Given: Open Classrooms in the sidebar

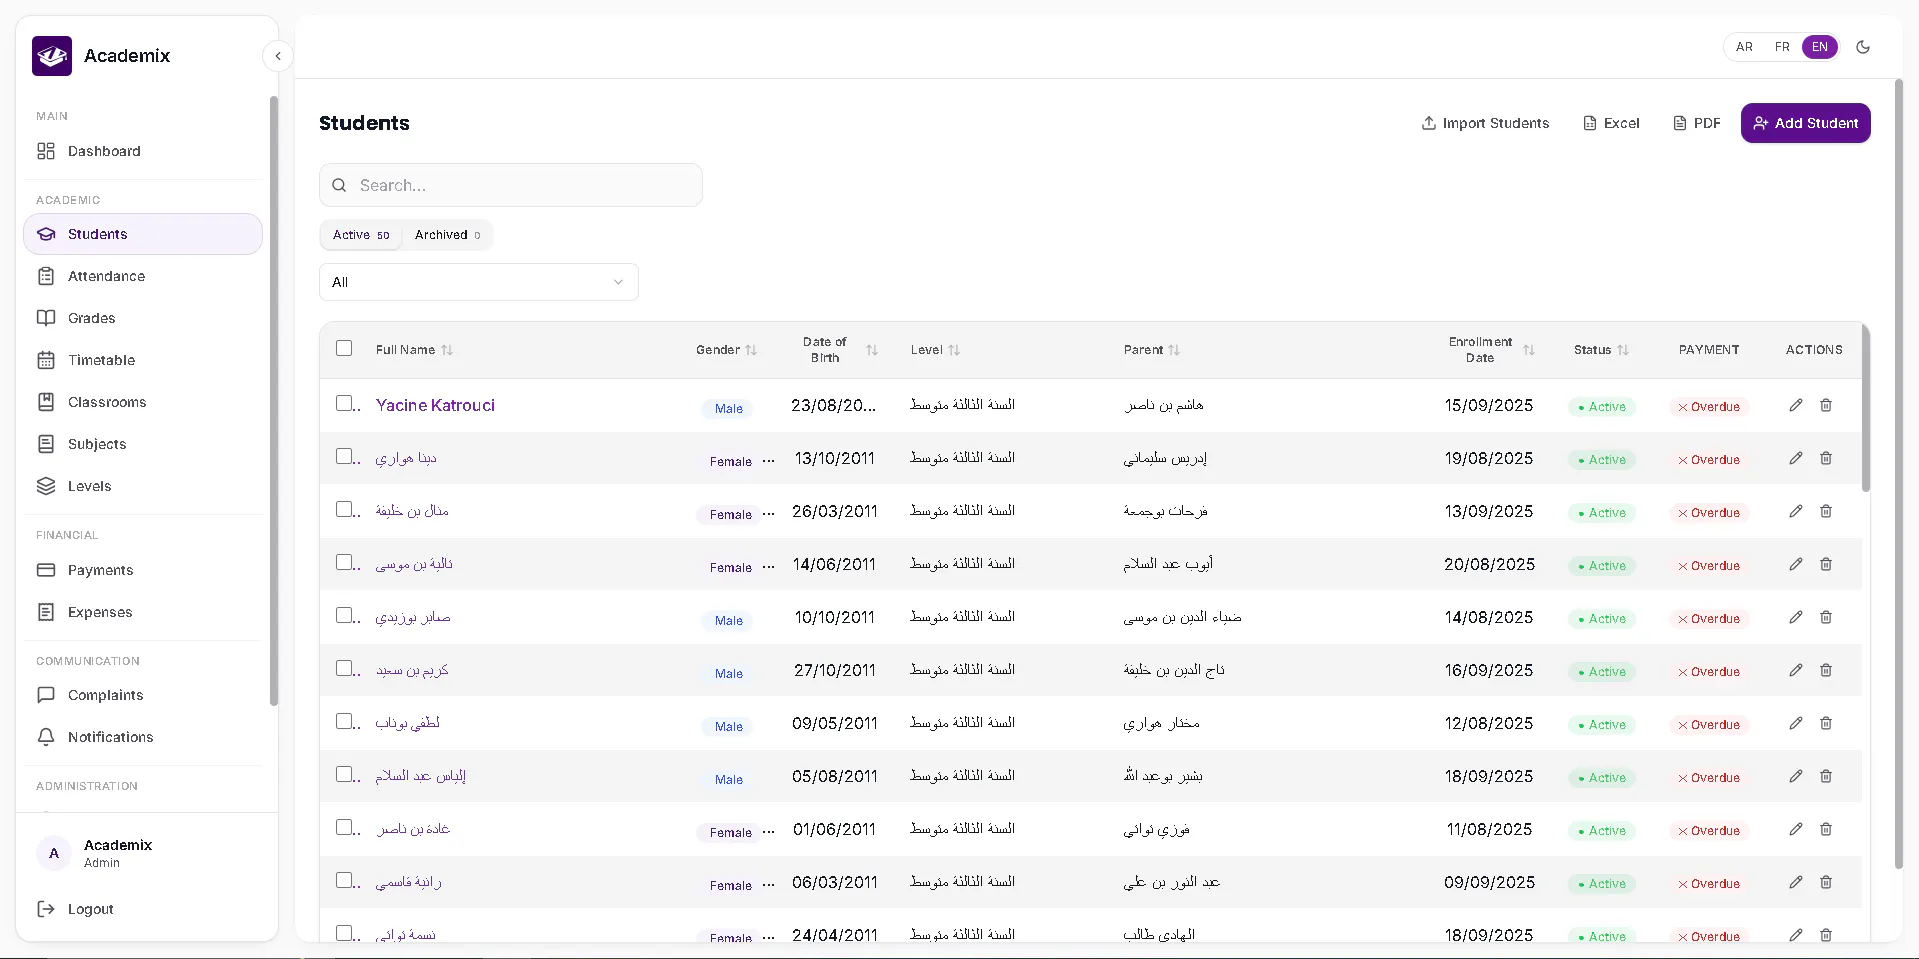Looking at the screenshot, I should [x=143, y=402].
